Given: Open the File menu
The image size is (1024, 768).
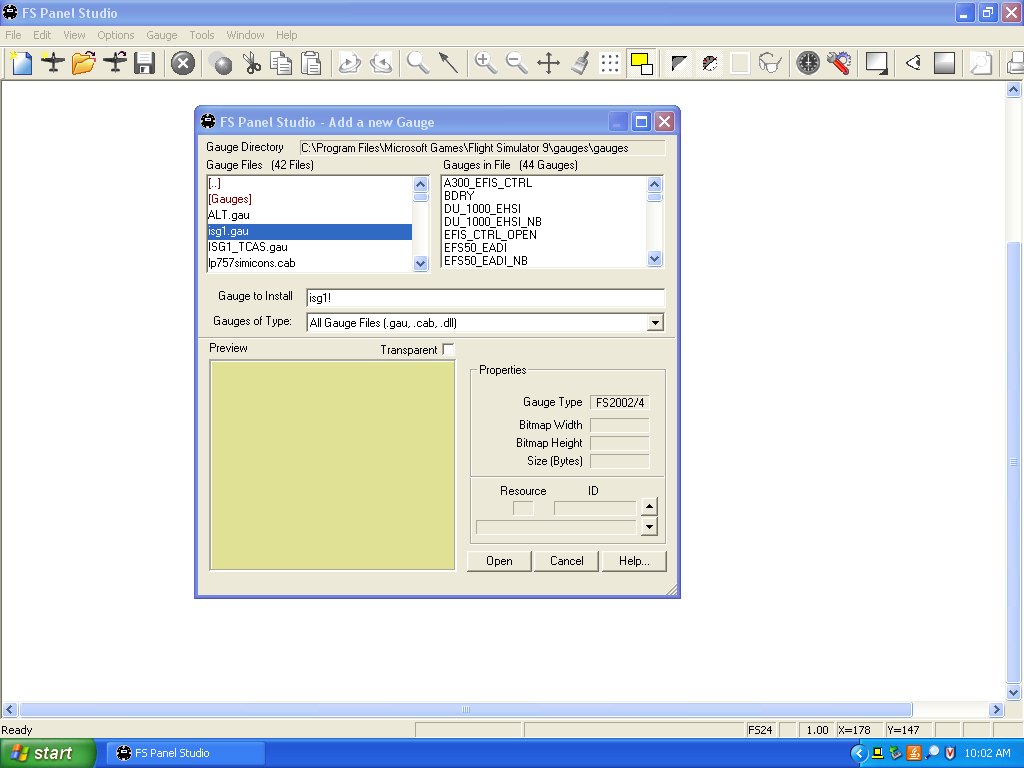Looking at the screenshot, I should [x=13, y=35].
